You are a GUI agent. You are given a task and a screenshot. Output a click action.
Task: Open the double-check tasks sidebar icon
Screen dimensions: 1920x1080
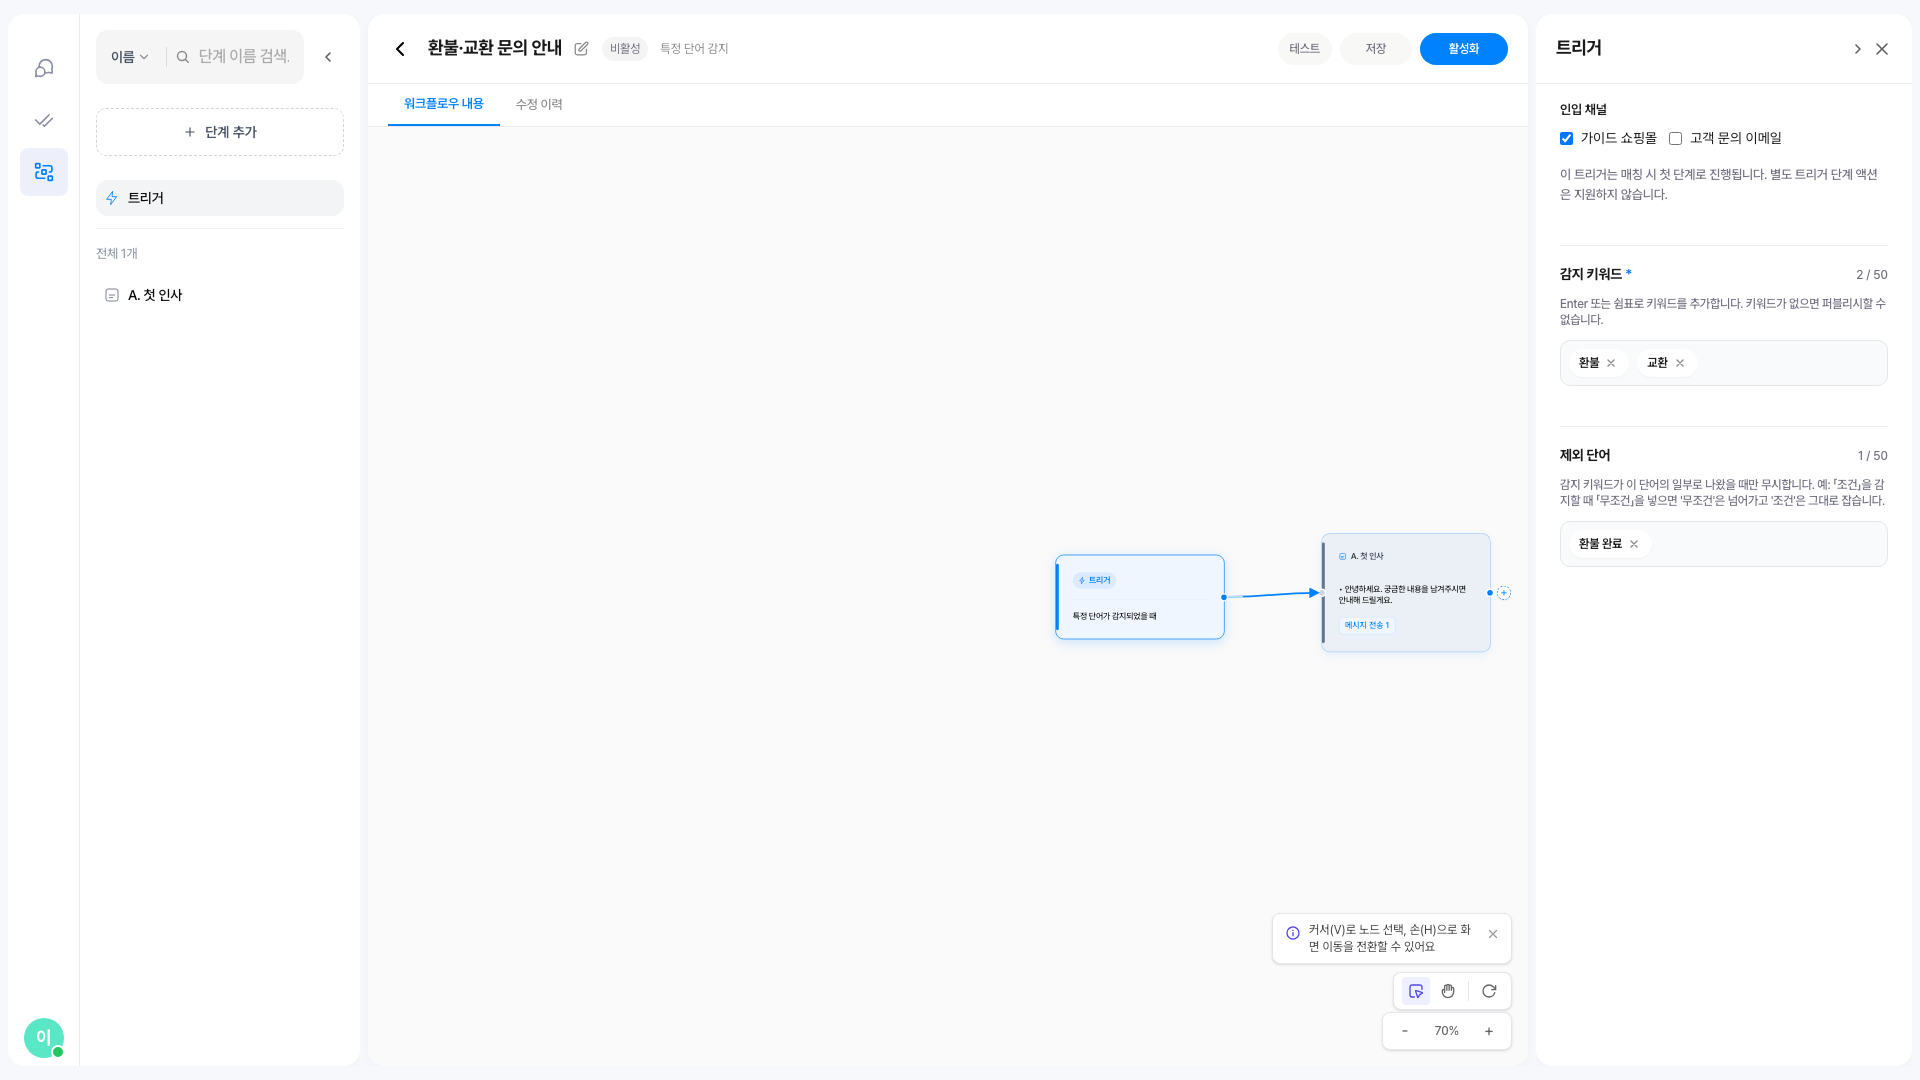[44, 120]
